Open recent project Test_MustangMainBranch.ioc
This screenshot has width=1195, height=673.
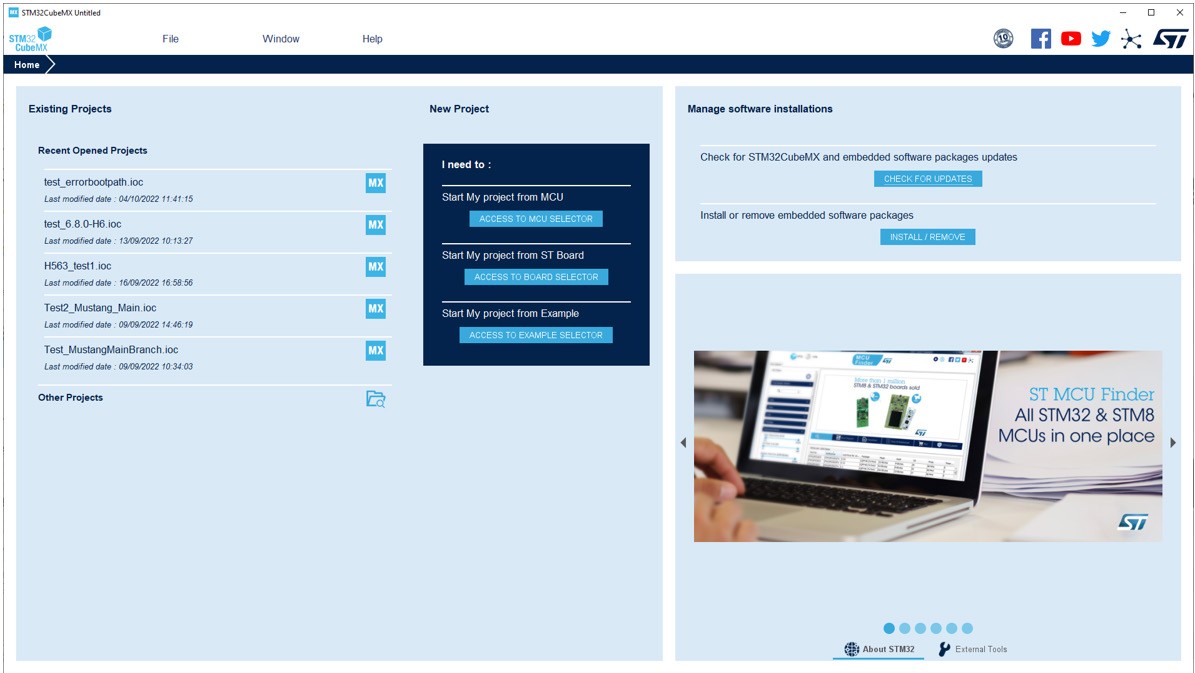111,350
